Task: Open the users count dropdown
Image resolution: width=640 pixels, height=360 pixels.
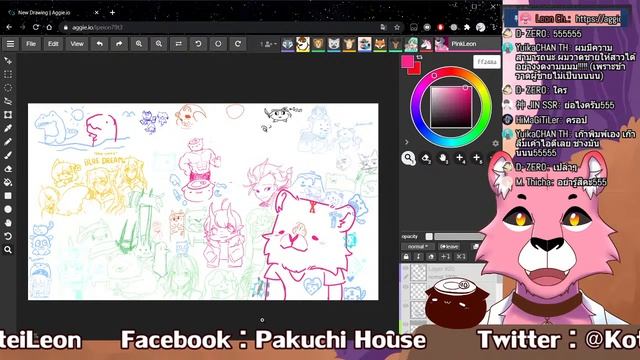Action: pyautogui.click(x=268, y=44)
